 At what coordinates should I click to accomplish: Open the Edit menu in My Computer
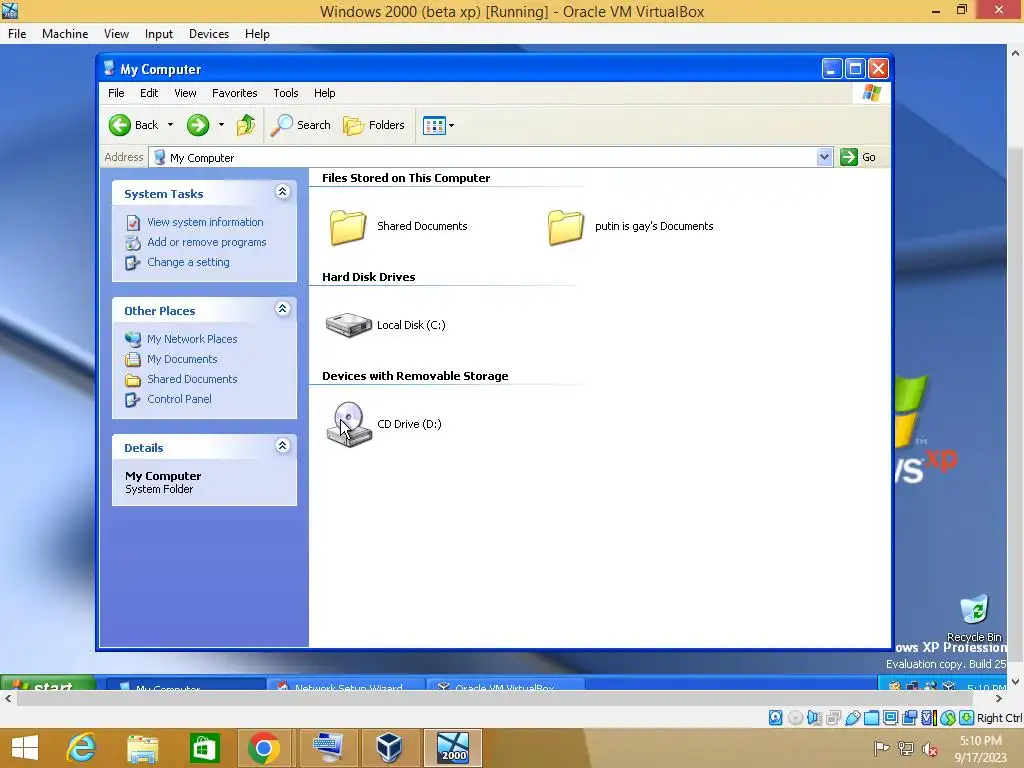click(x=149, y=93)
